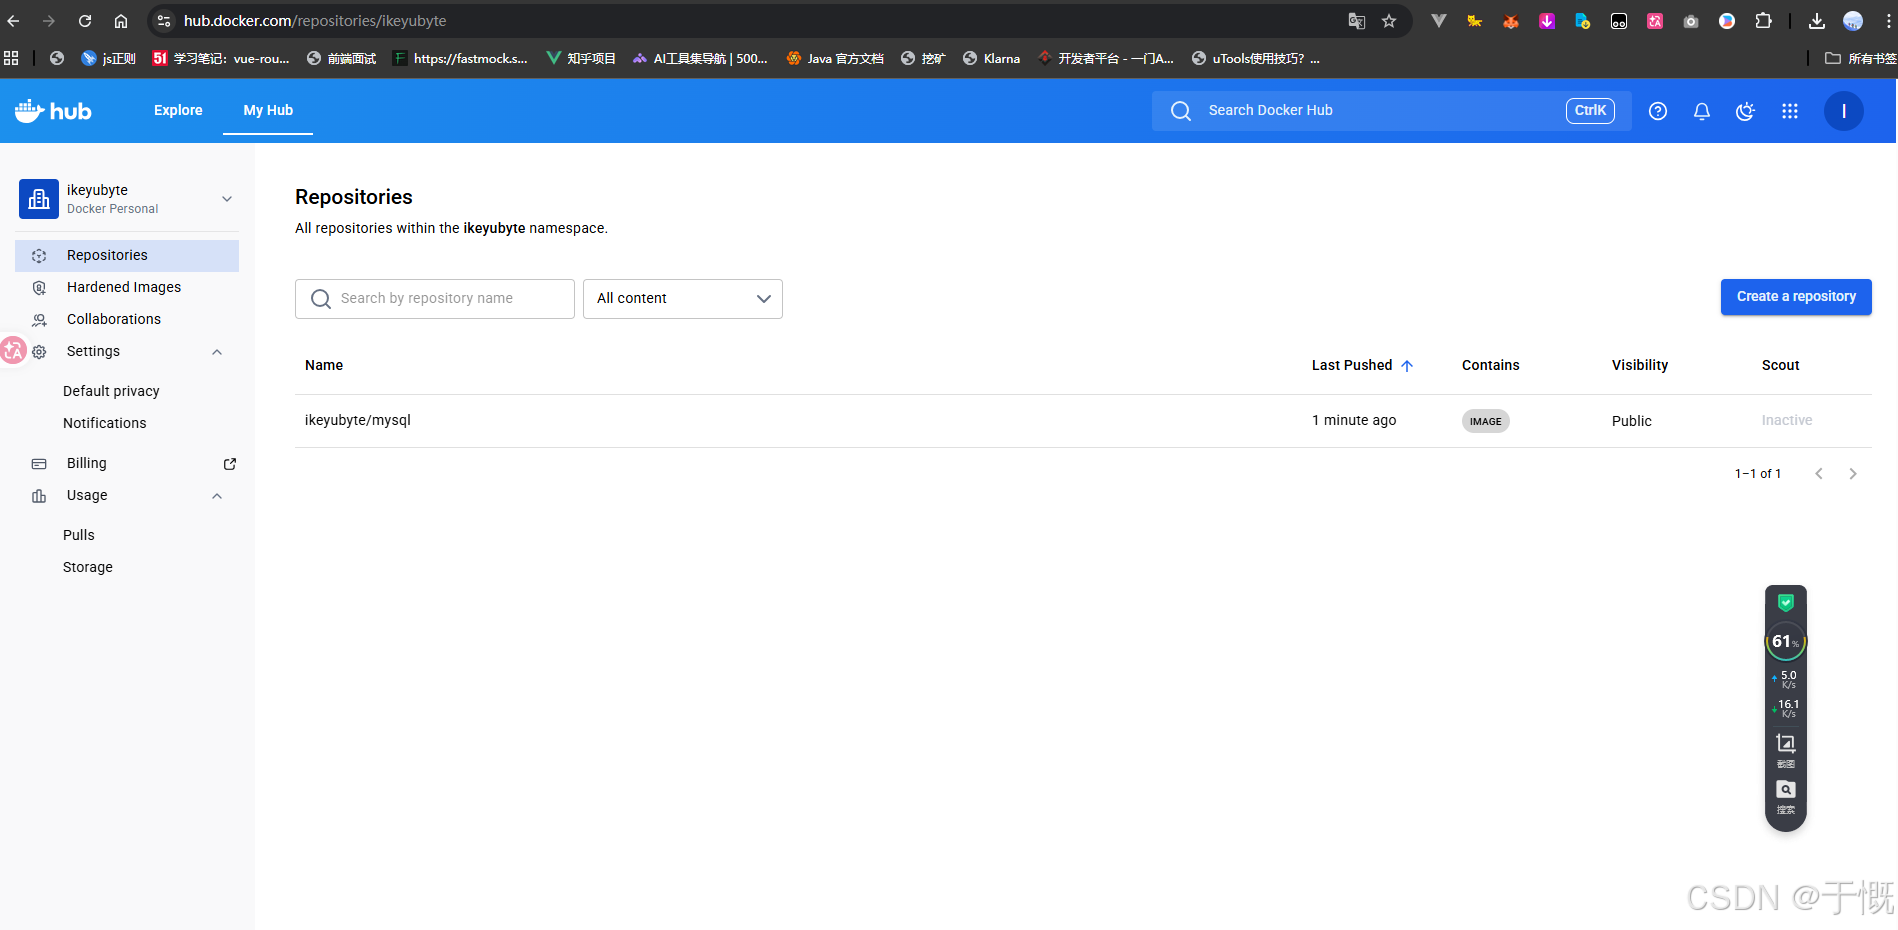Screen dimensions: 1898x930
Task: Open the browser three-dot menu
Action: (x=1888, y=21)
